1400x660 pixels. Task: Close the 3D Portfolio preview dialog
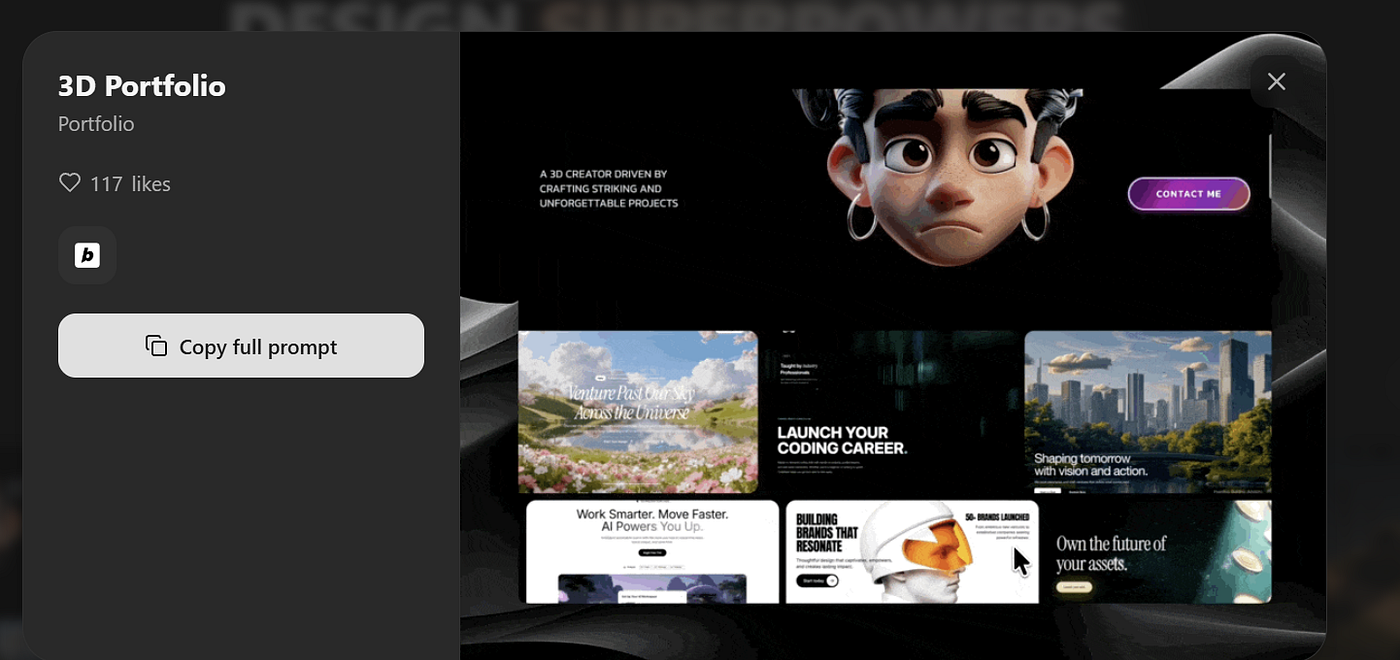(1276, 82)
